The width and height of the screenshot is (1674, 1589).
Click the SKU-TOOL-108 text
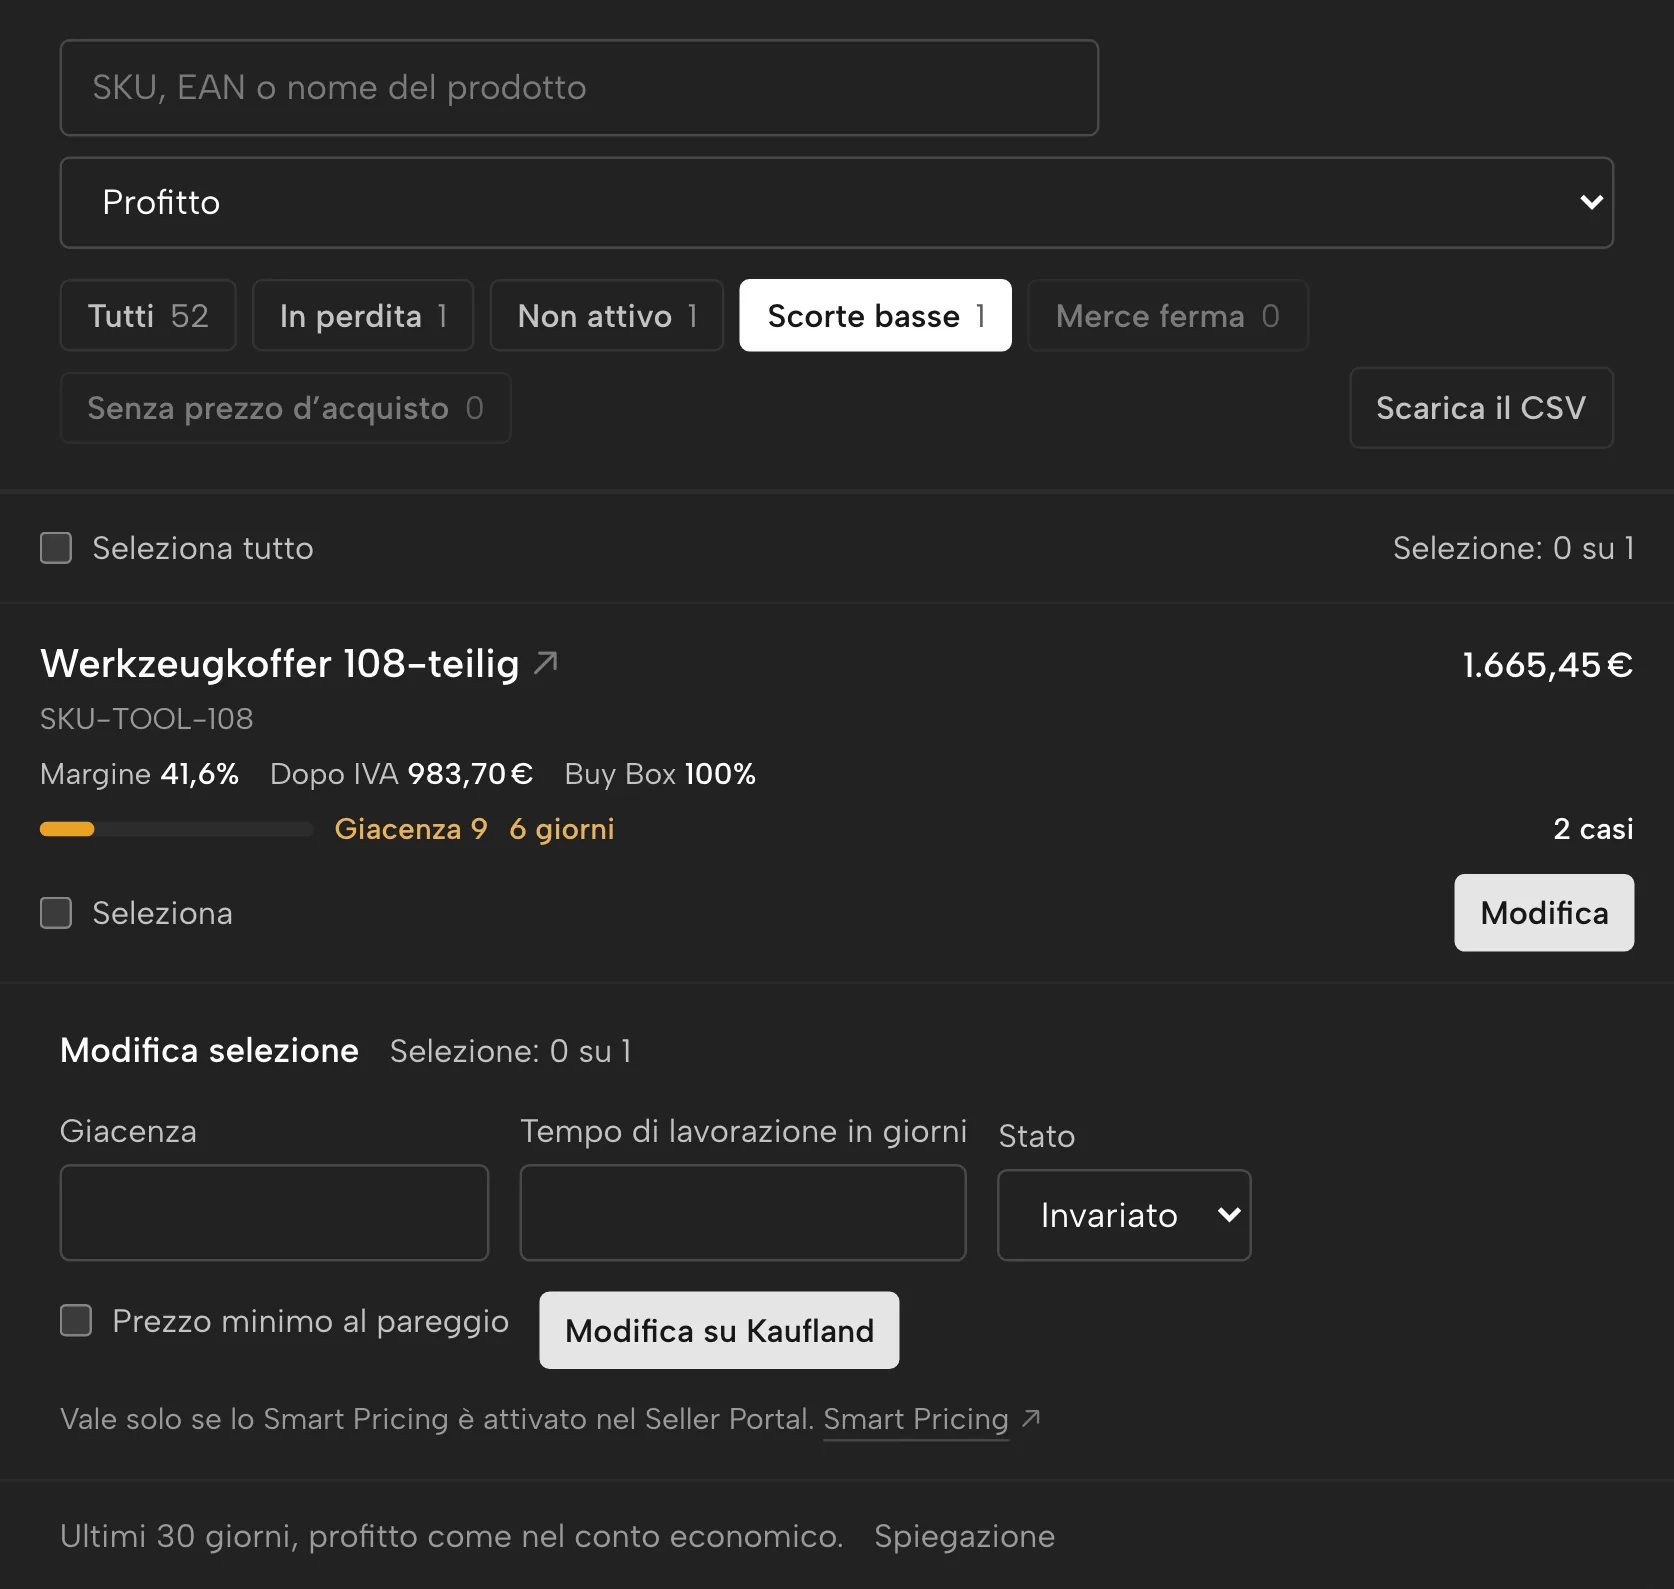pyautogui.click(x=147, y=719)
